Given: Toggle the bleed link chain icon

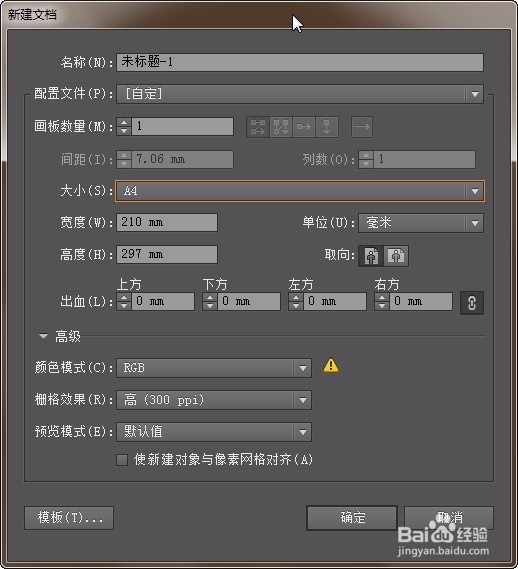Looking at the screenshot, I should (472, 303).
